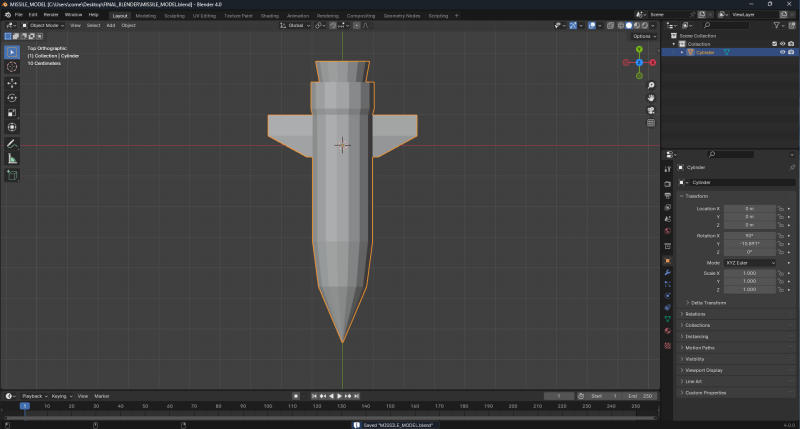Select the Add Cube tool

[x=12, y=175]
